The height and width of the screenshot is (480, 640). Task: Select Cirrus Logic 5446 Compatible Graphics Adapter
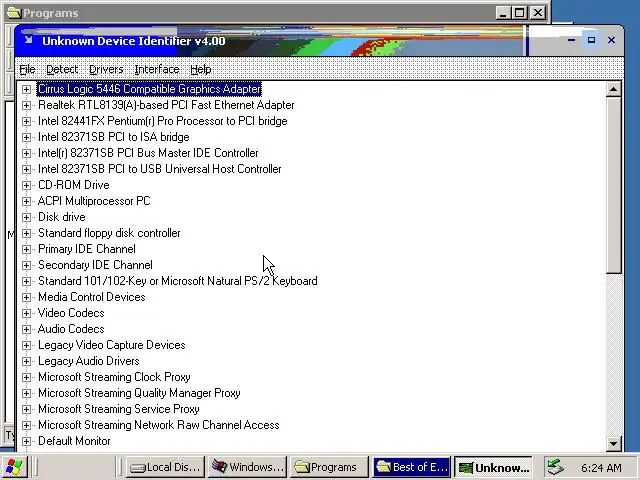click(x=149, y=89)
